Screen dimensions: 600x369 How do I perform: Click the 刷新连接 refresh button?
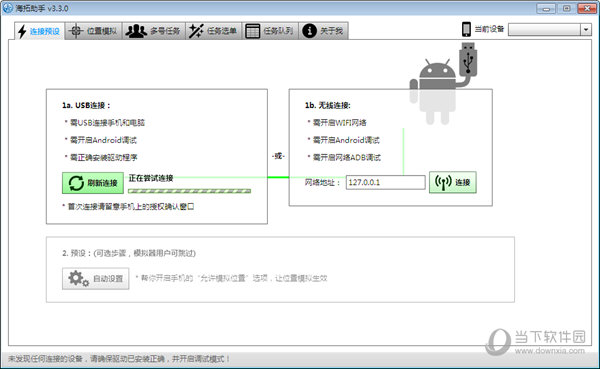93,183
